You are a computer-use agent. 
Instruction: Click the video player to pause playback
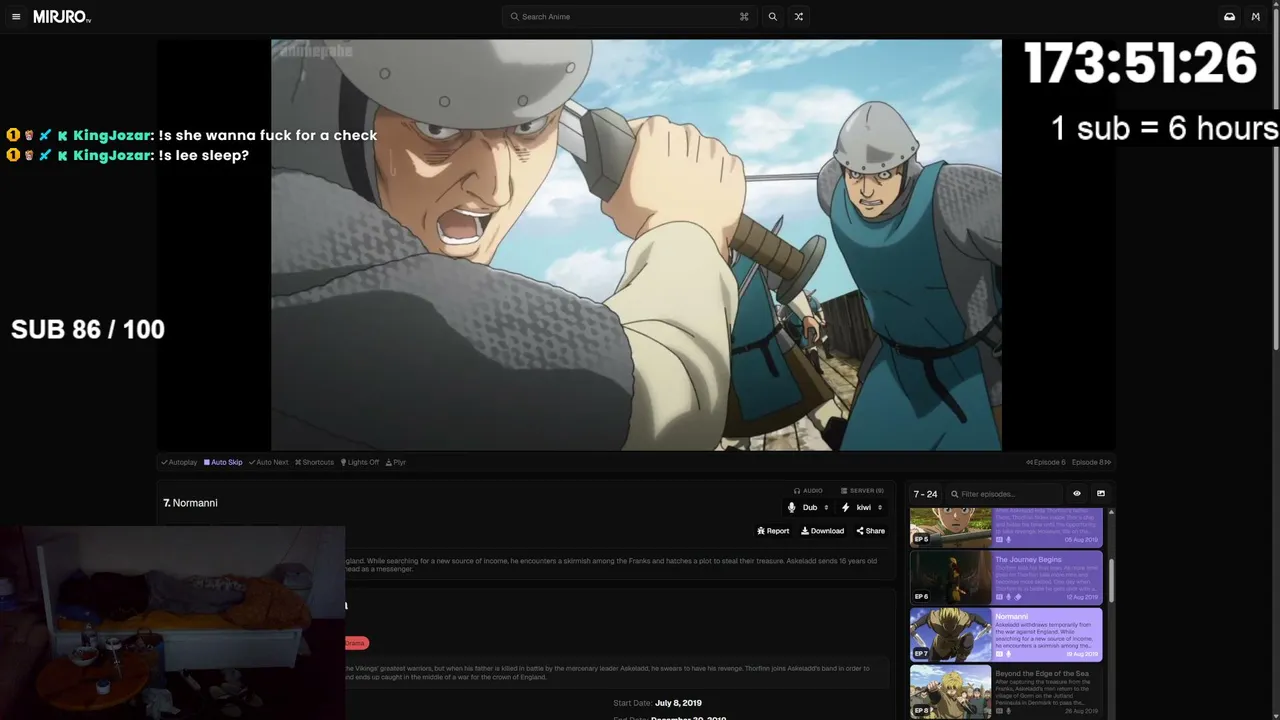(x=636, y=245)
